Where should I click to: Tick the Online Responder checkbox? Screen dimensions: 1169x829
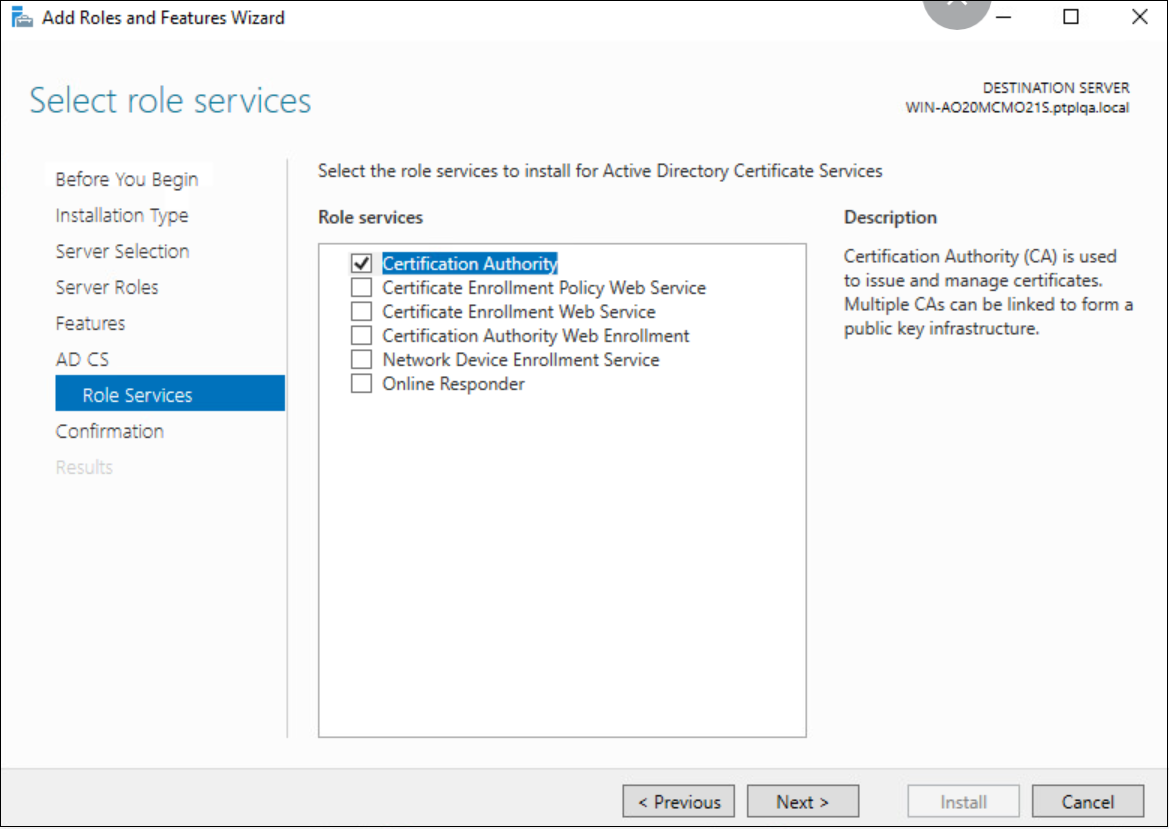pyautogui.click(x=362, y=383)
